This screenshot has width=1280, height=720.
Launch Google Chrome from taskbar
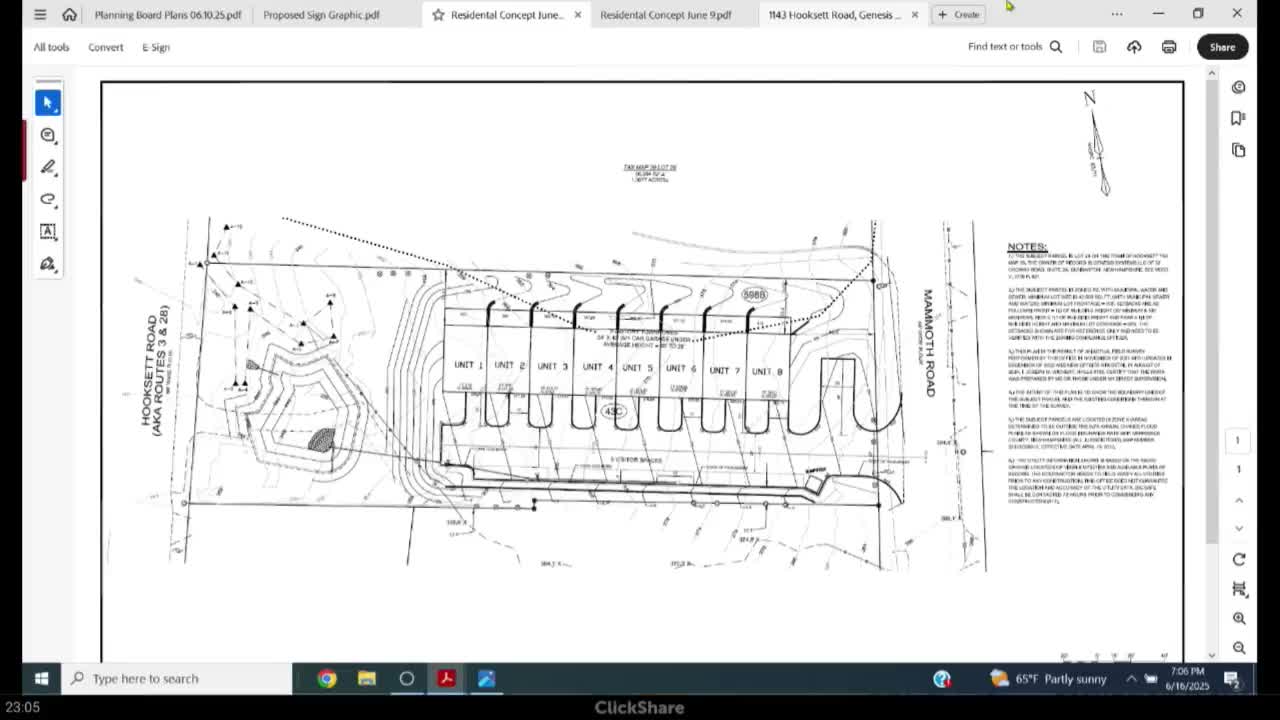[327, 679]
